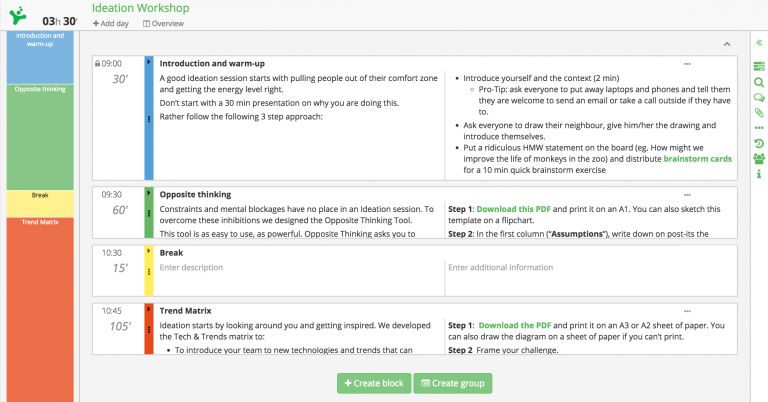768x402 pixels.
Task: Expand the Opposite thinking block arrow
Action: (148, 193)
